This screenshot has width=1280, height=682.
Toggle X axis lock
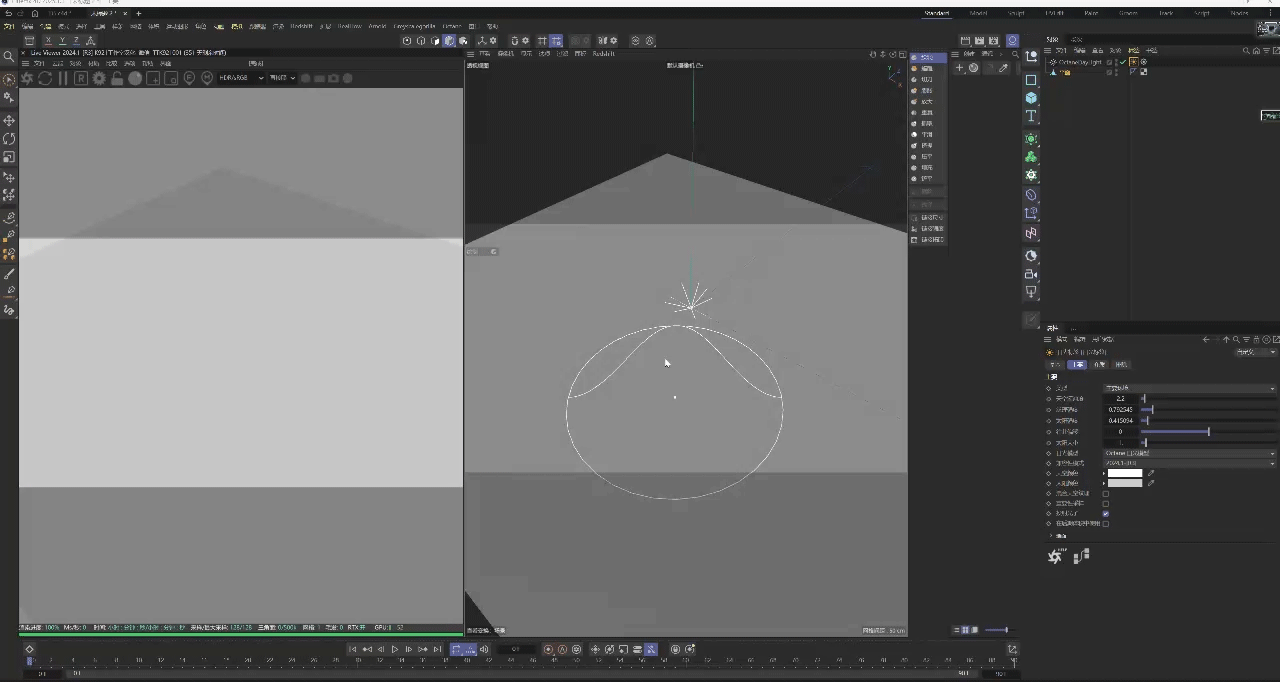47,41
